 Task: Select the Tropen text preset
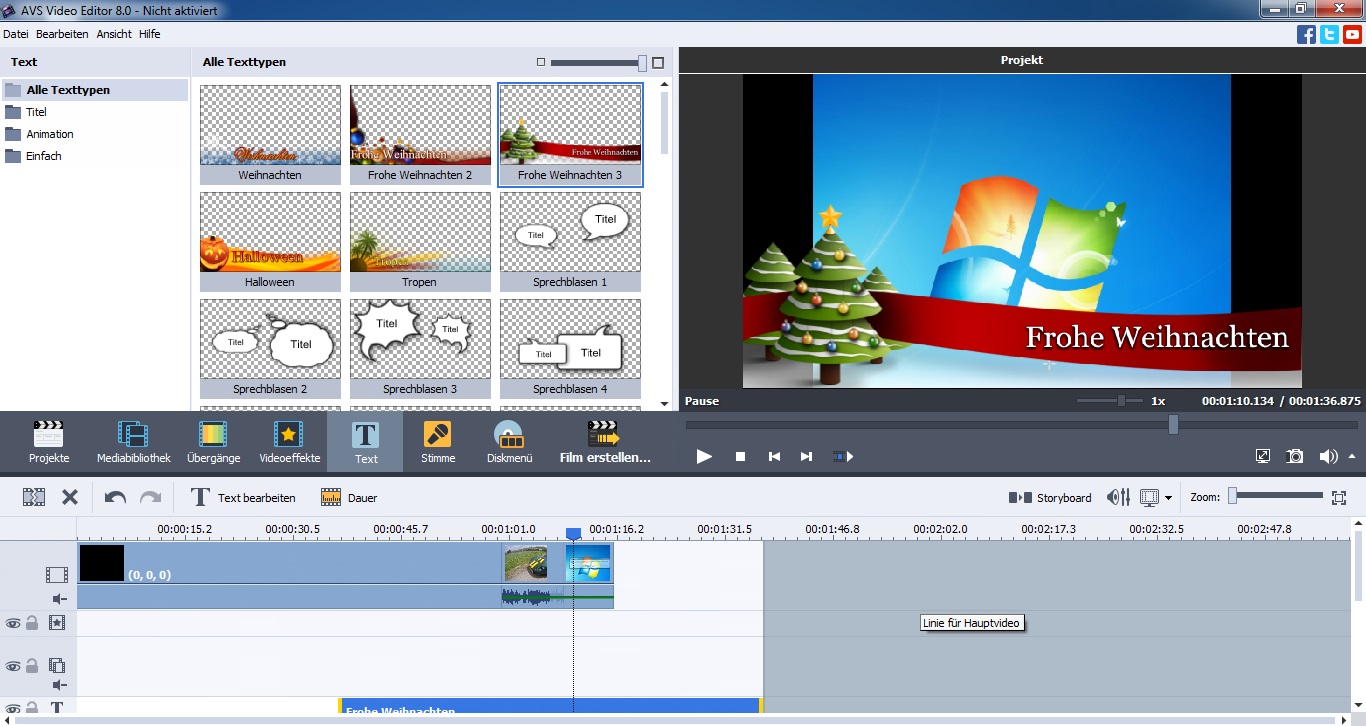pyautogui.click(x=420, y=241)
